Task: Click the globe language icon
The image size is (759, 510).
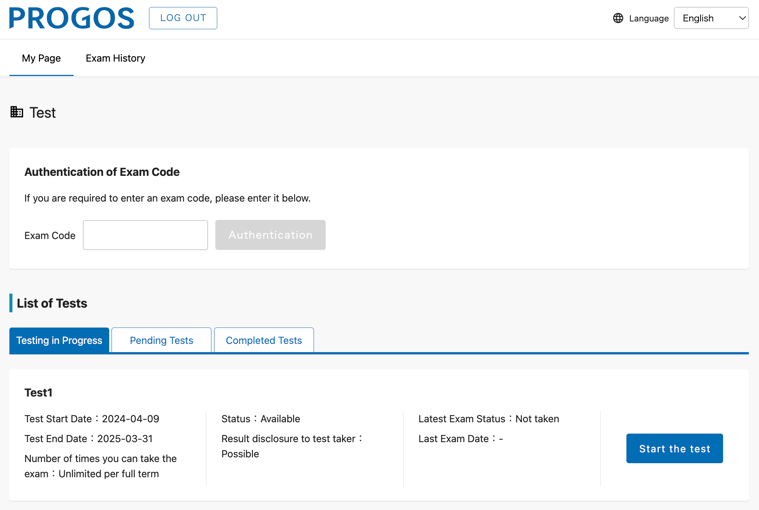Action: tap(618, 18)
